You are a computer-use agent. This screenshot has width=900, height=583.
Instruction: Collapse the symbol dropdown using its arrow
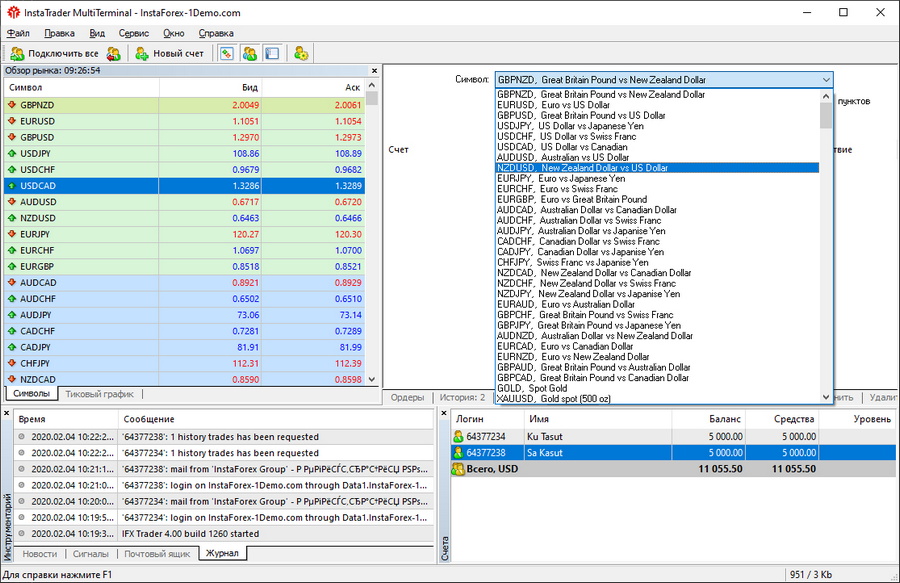825,79
